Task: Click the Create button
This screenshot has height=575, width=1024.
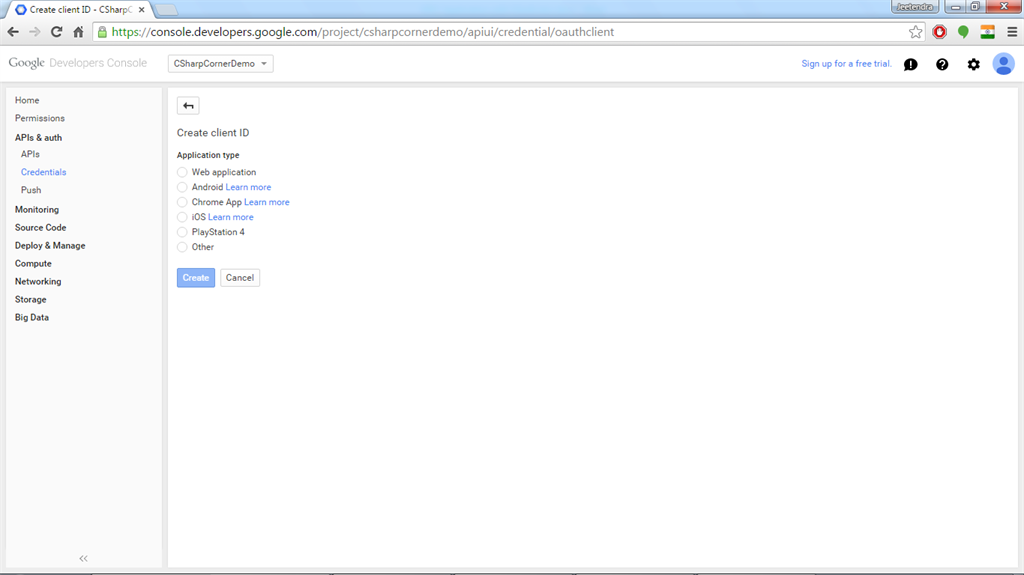Action: [x=196, y=278]
